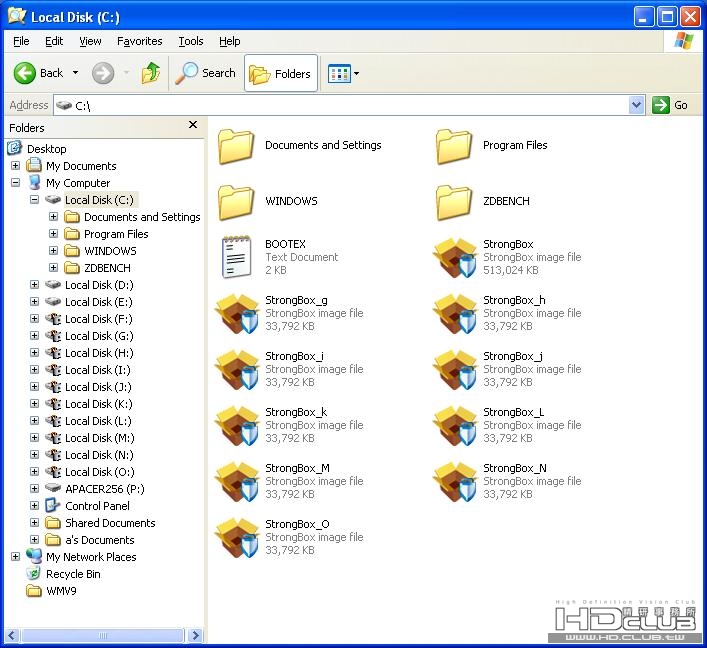The width and height of the screenshot is (707, 648).
Task: Open the Edit menu
Action: click(54, 41)
